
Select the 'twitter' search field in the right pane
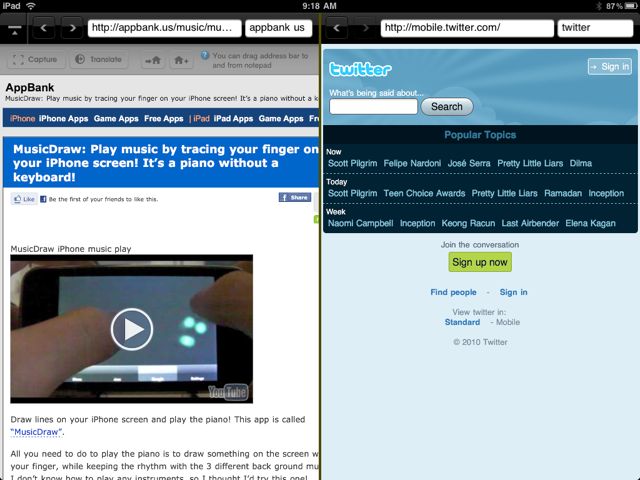point(595,28)
